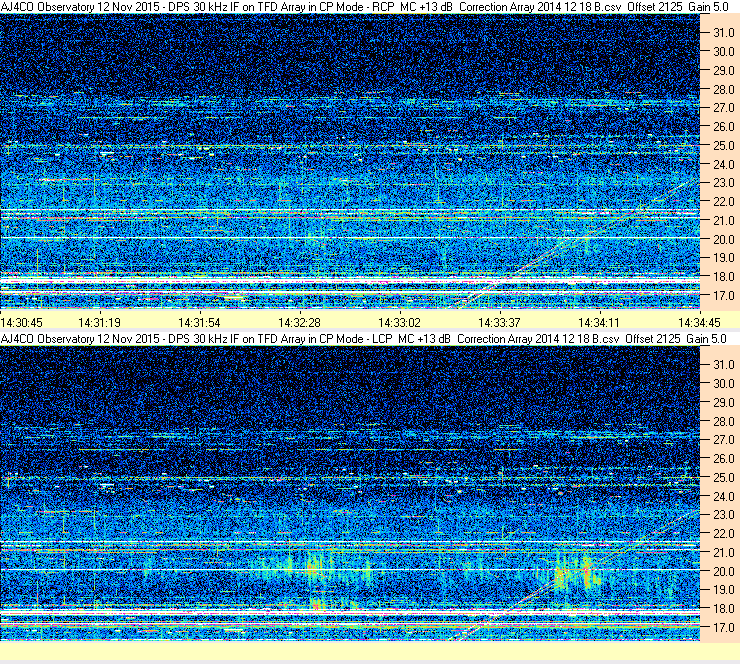Click the RCP spectrogram title header text
Image resolution: width=740 pixels, height=664 pixels.
[364, 7]
